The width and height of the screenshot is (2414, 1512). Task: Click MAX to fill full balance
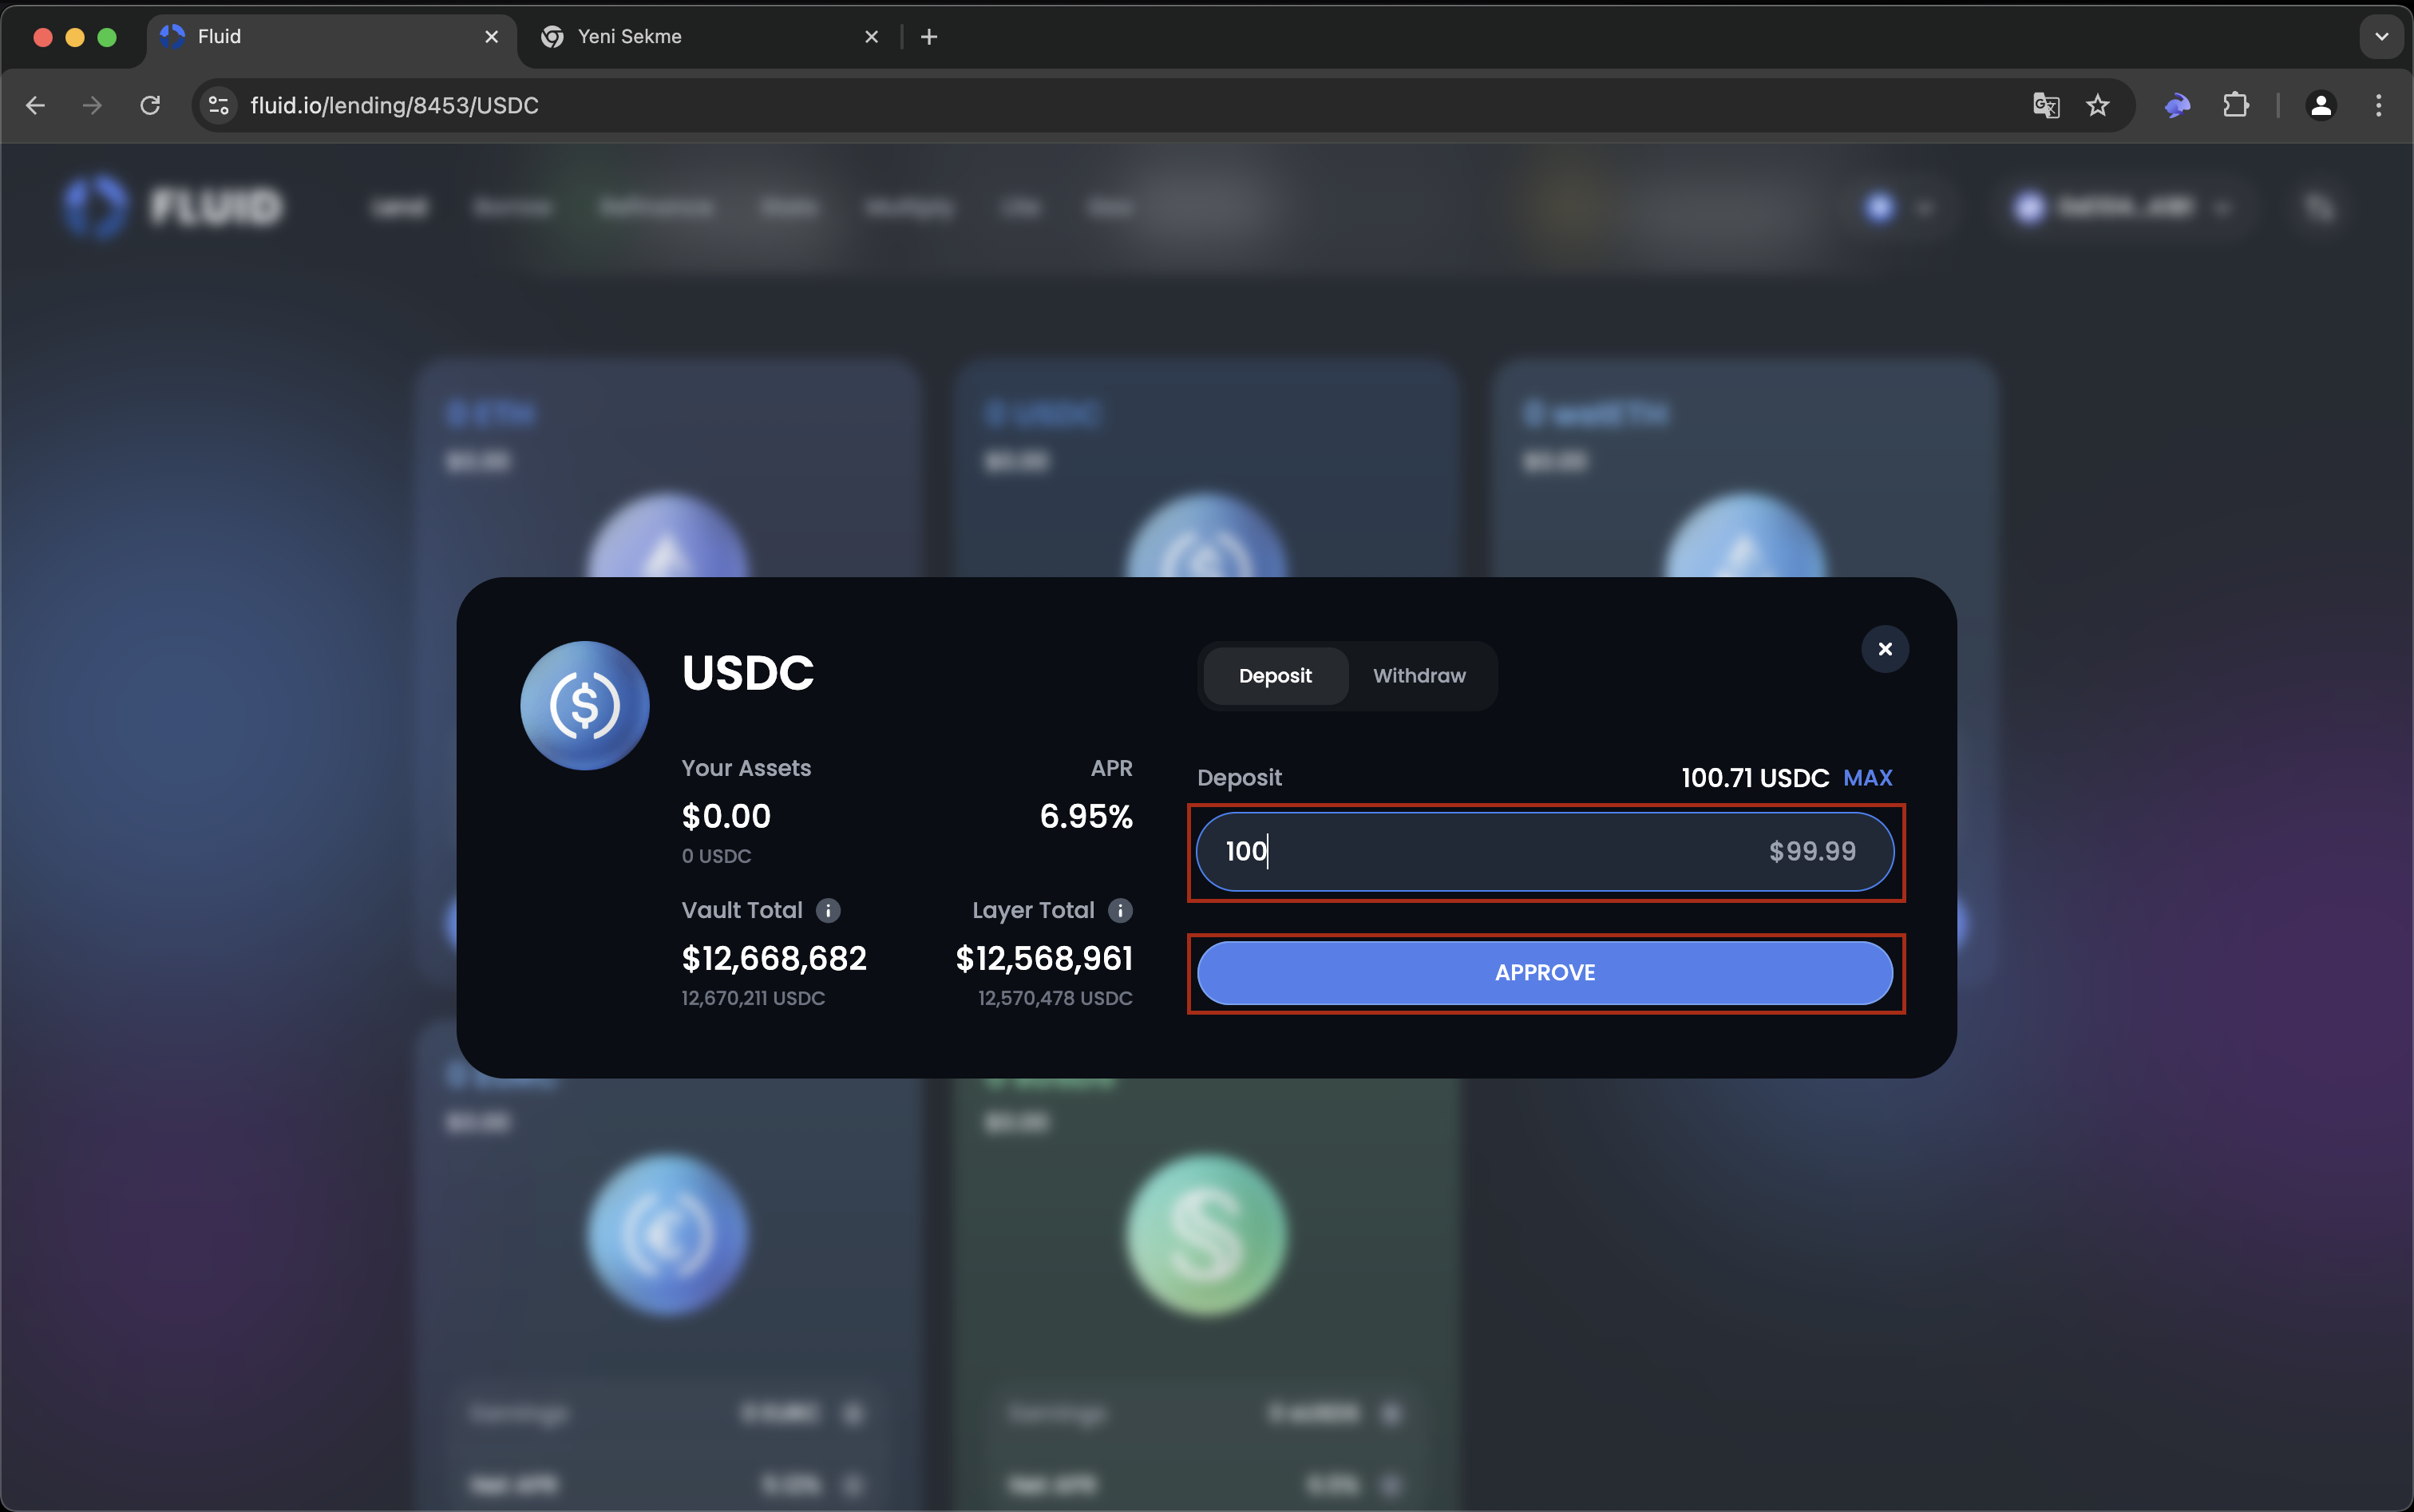point(1867,778)
